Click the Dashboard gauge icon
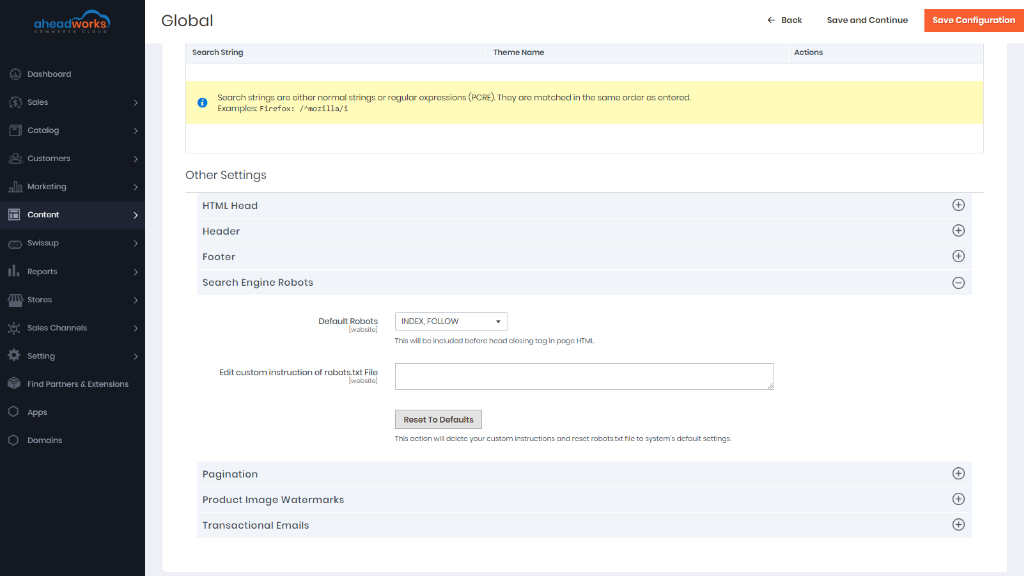Image resolution: width=1024 pixels, height=576 pixels. [15, 74]
